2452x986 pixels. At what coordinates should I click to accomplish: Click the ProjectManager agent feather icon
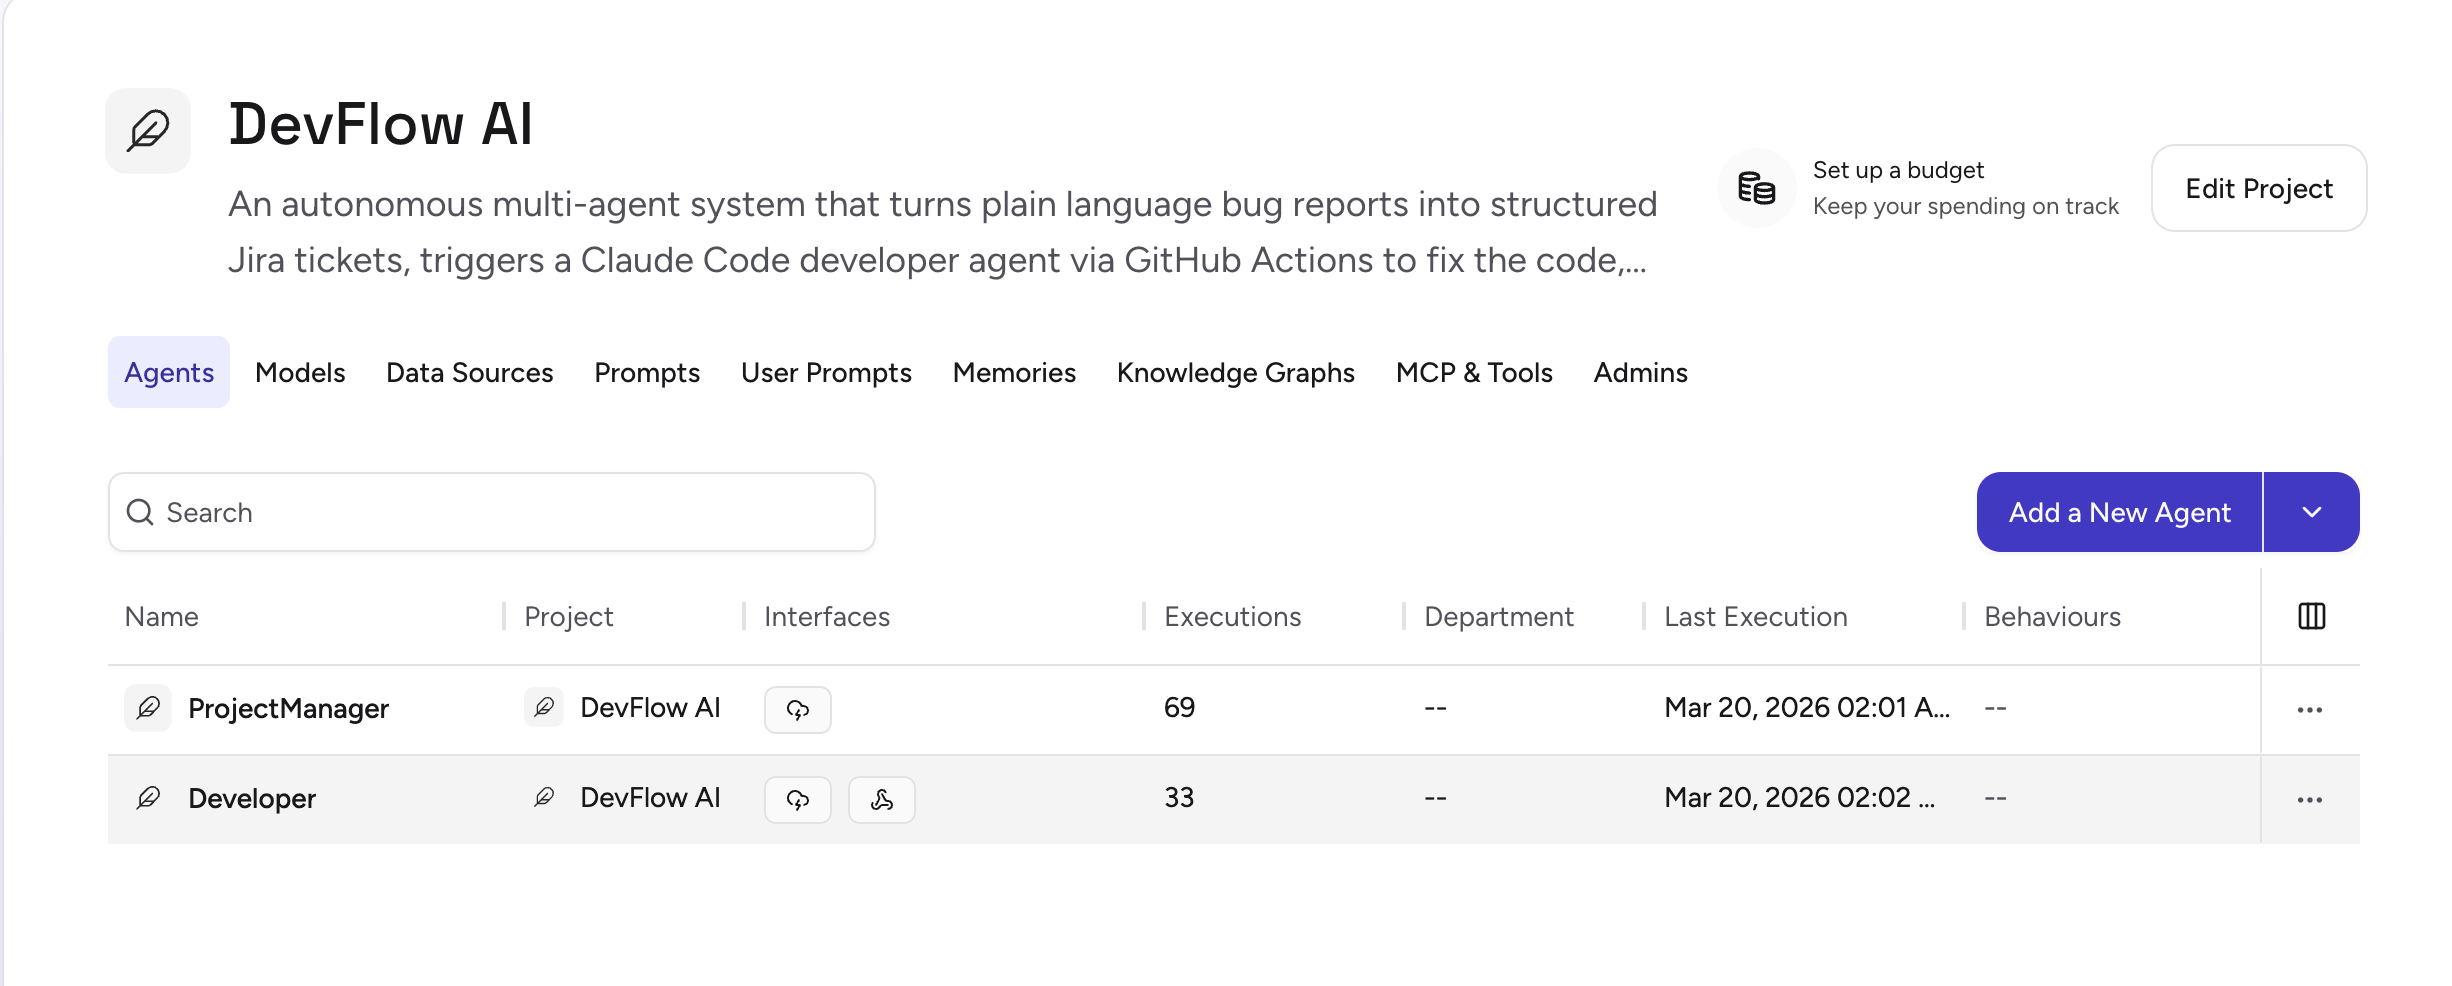[x=148, y=708]
